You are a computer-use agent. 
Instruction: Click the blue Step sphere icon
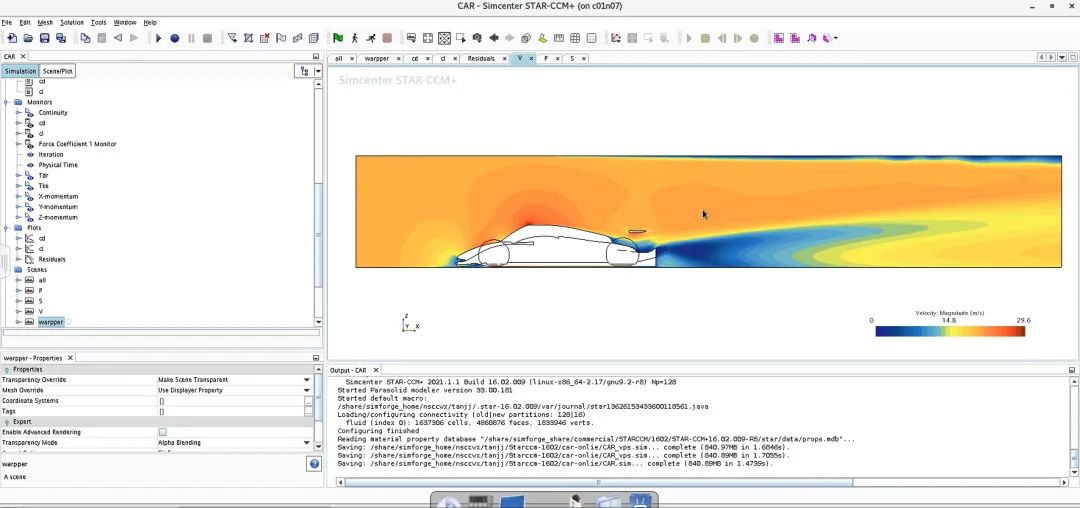pos(174,38)
